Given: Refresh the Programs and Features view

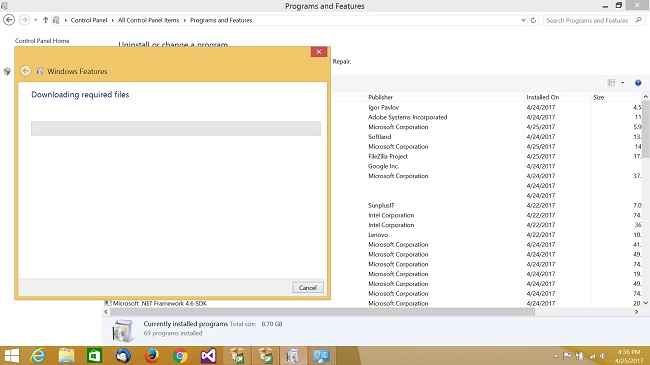Looking at the screenshot, I should [x=534, y=20].
